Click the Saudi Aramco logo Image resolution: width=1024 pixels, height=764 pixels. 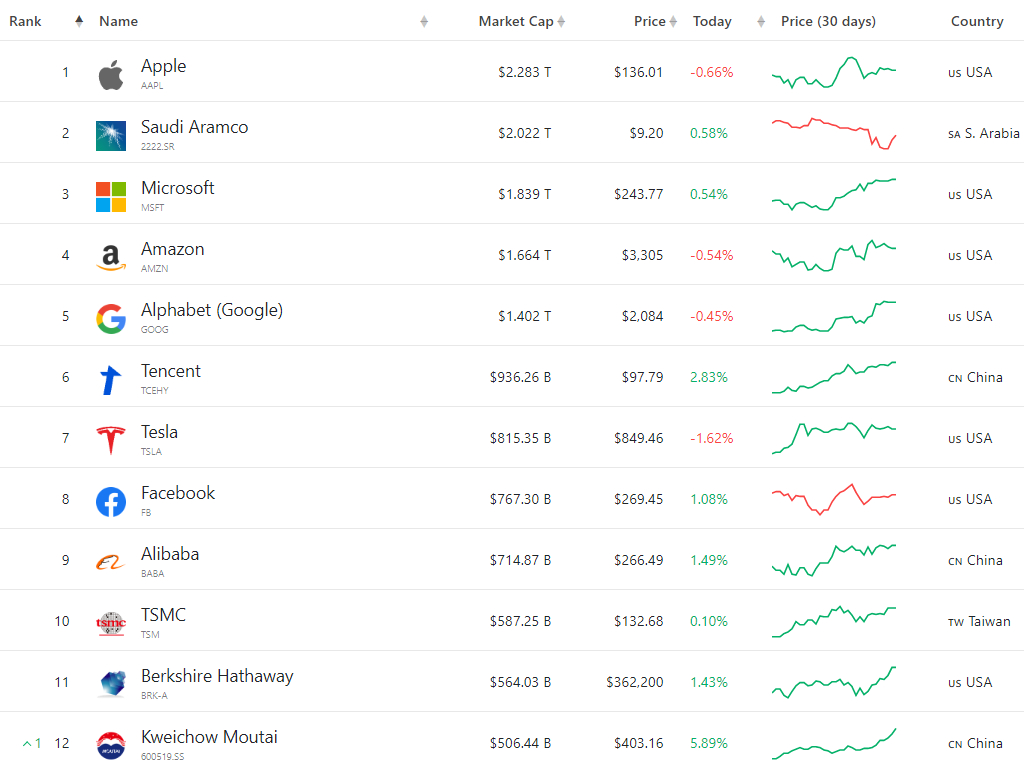coord(111,136)
